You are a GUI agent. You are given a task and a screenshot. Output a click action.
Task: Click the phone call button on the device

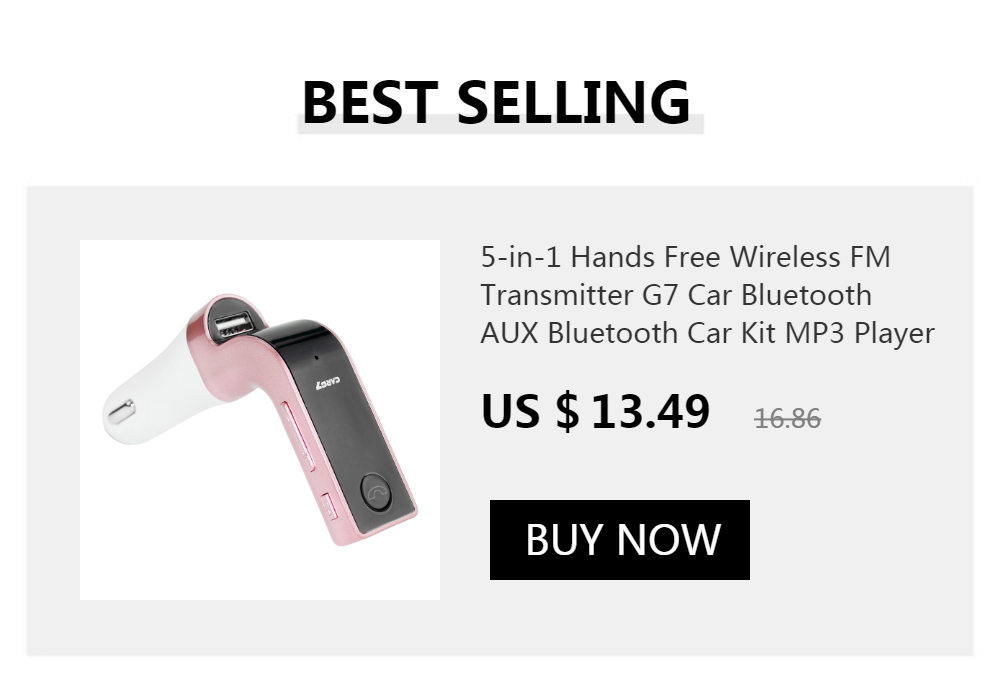tap(376, 493)
